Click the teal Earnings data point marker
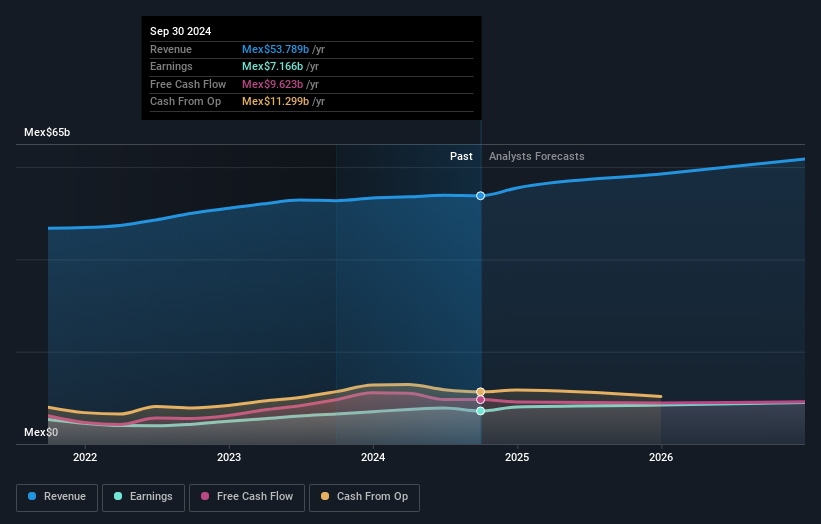 pyautogui.click(x=480, y=411)
